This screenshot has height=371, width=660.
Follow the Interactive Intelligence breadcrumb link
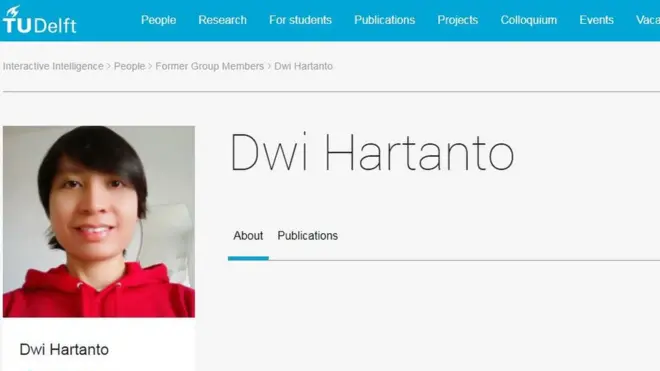point(53,66)
